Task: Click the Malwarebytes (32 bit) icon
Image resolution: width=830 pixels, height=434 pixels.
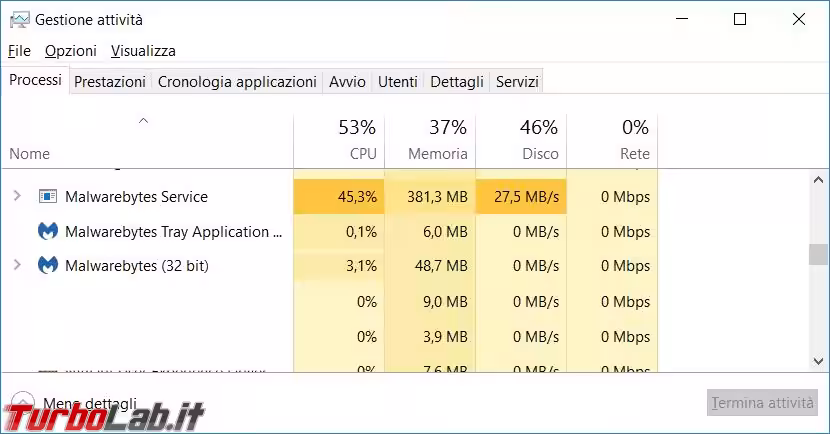Action: [47, 266]
